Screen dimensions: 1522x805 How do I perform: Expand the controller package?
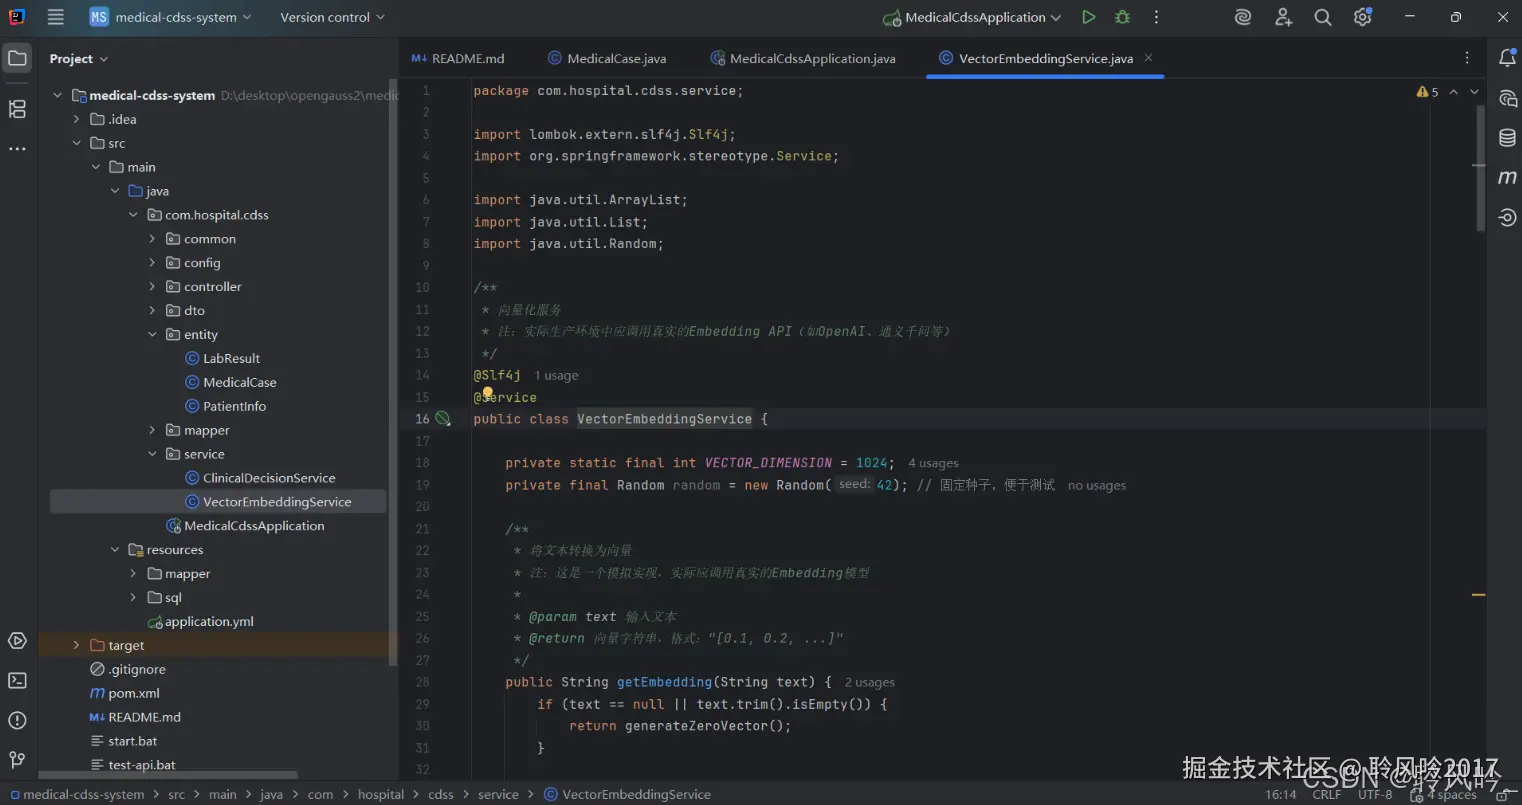152,287
